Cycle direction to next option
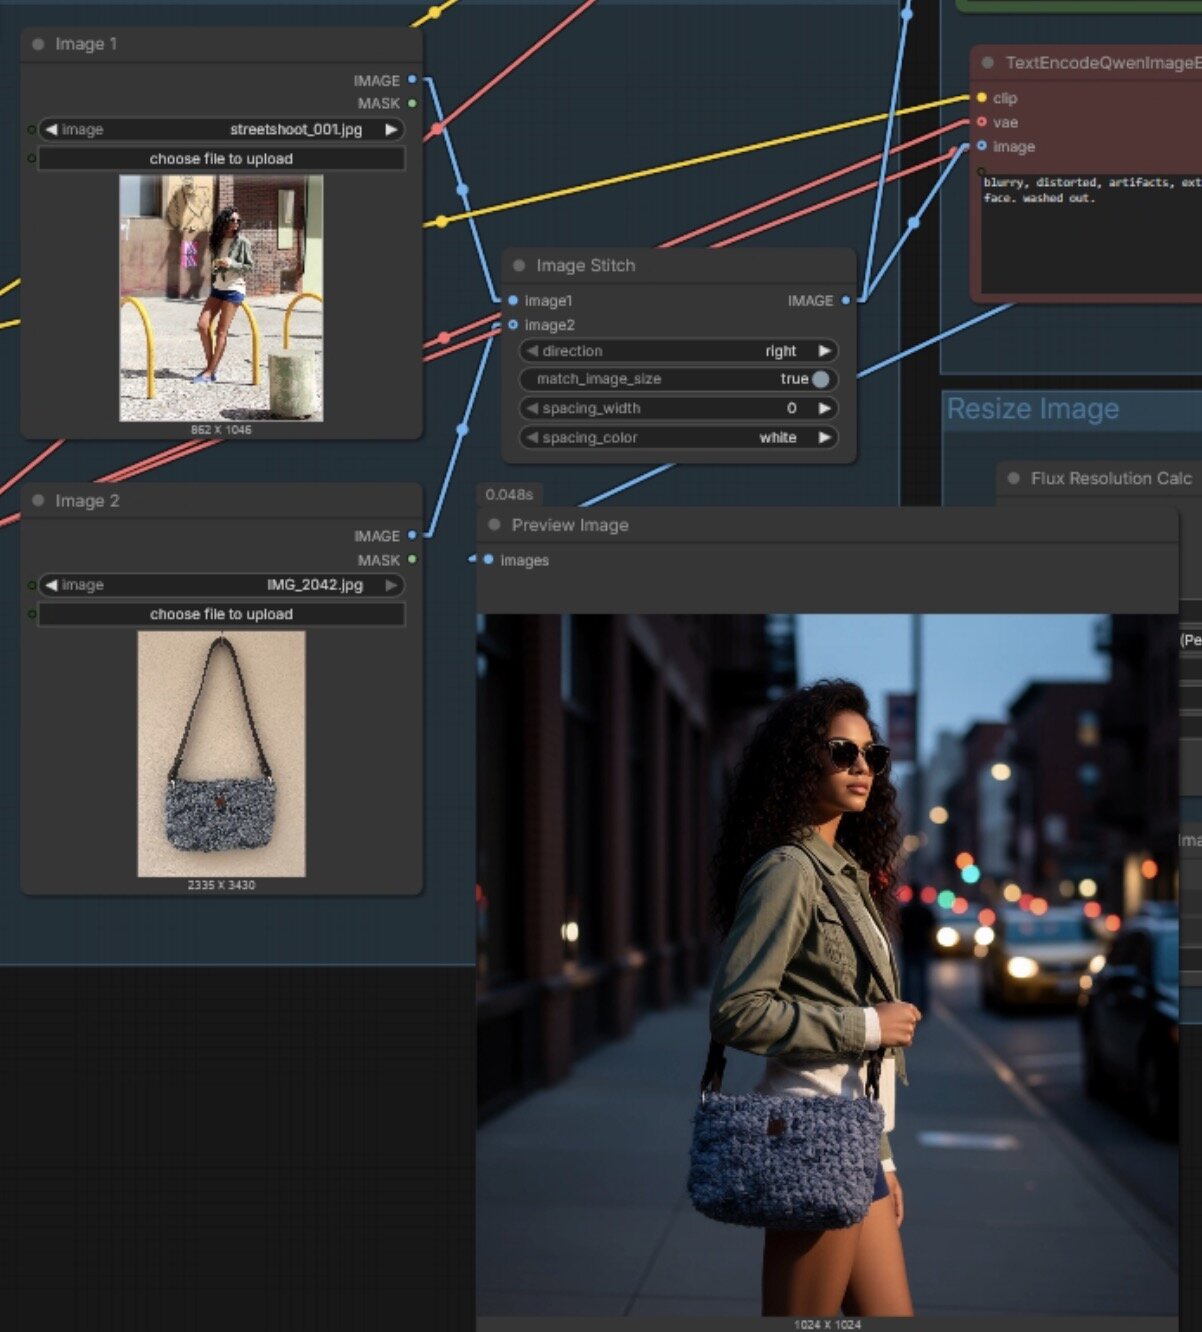This screenshot has width=1202, height=1332. pyautogui.click(x=824, y=351)
